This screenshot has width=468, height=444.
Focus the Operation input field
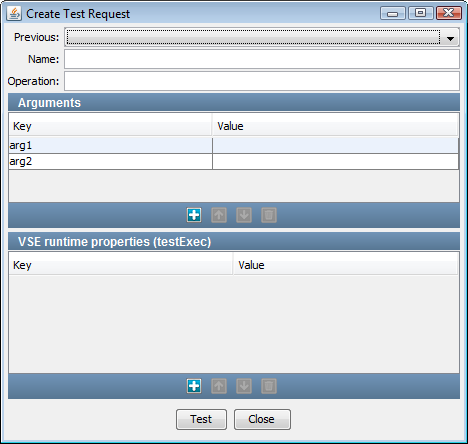pyautogui.click(x=262, y=81)
